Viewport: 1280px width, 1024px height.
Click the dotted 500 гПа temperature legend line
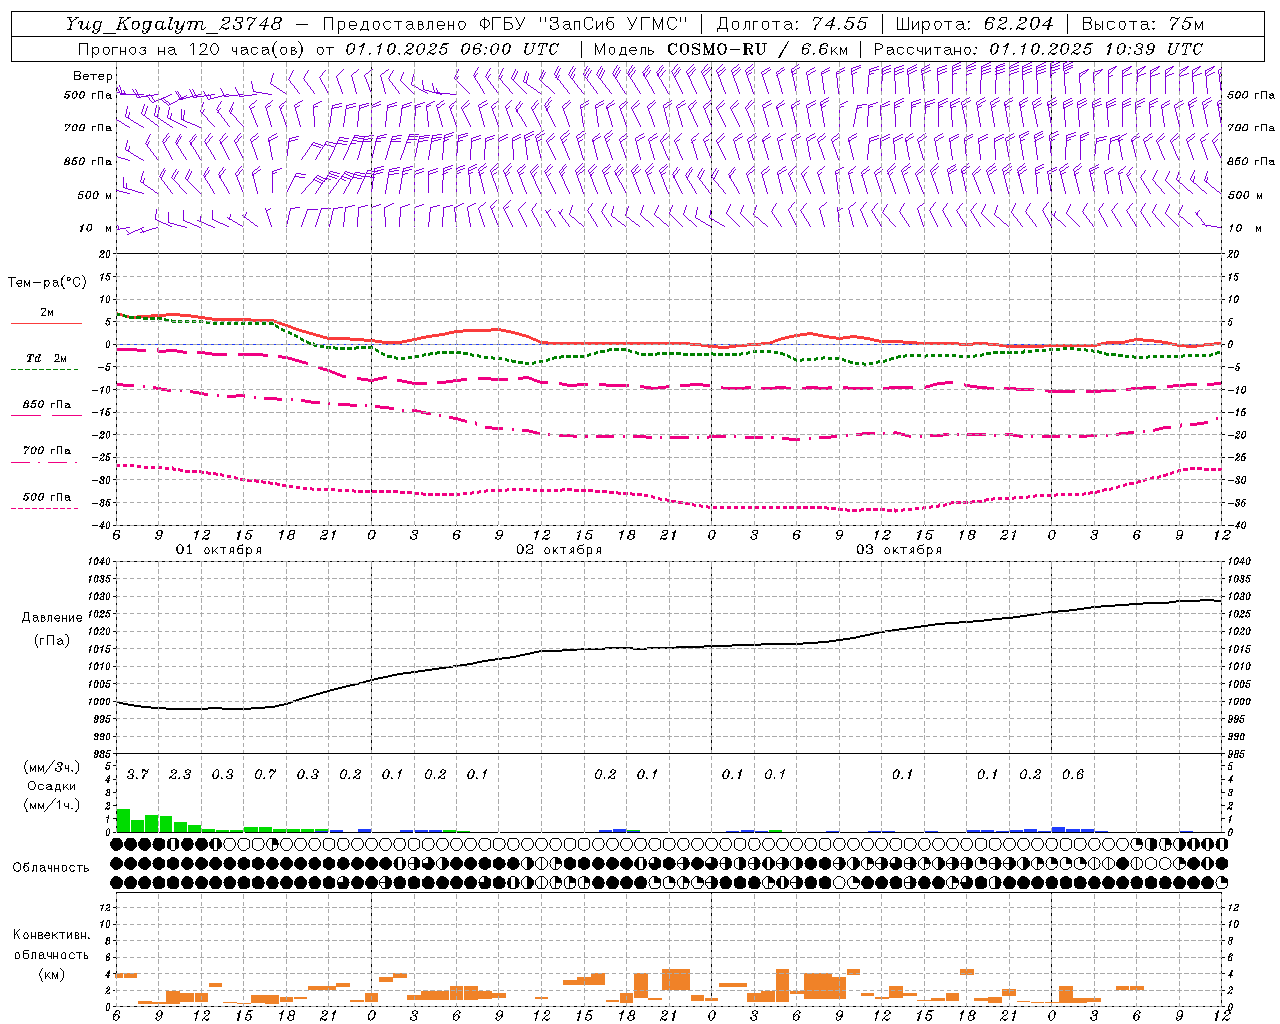click(x=44, y=508)
